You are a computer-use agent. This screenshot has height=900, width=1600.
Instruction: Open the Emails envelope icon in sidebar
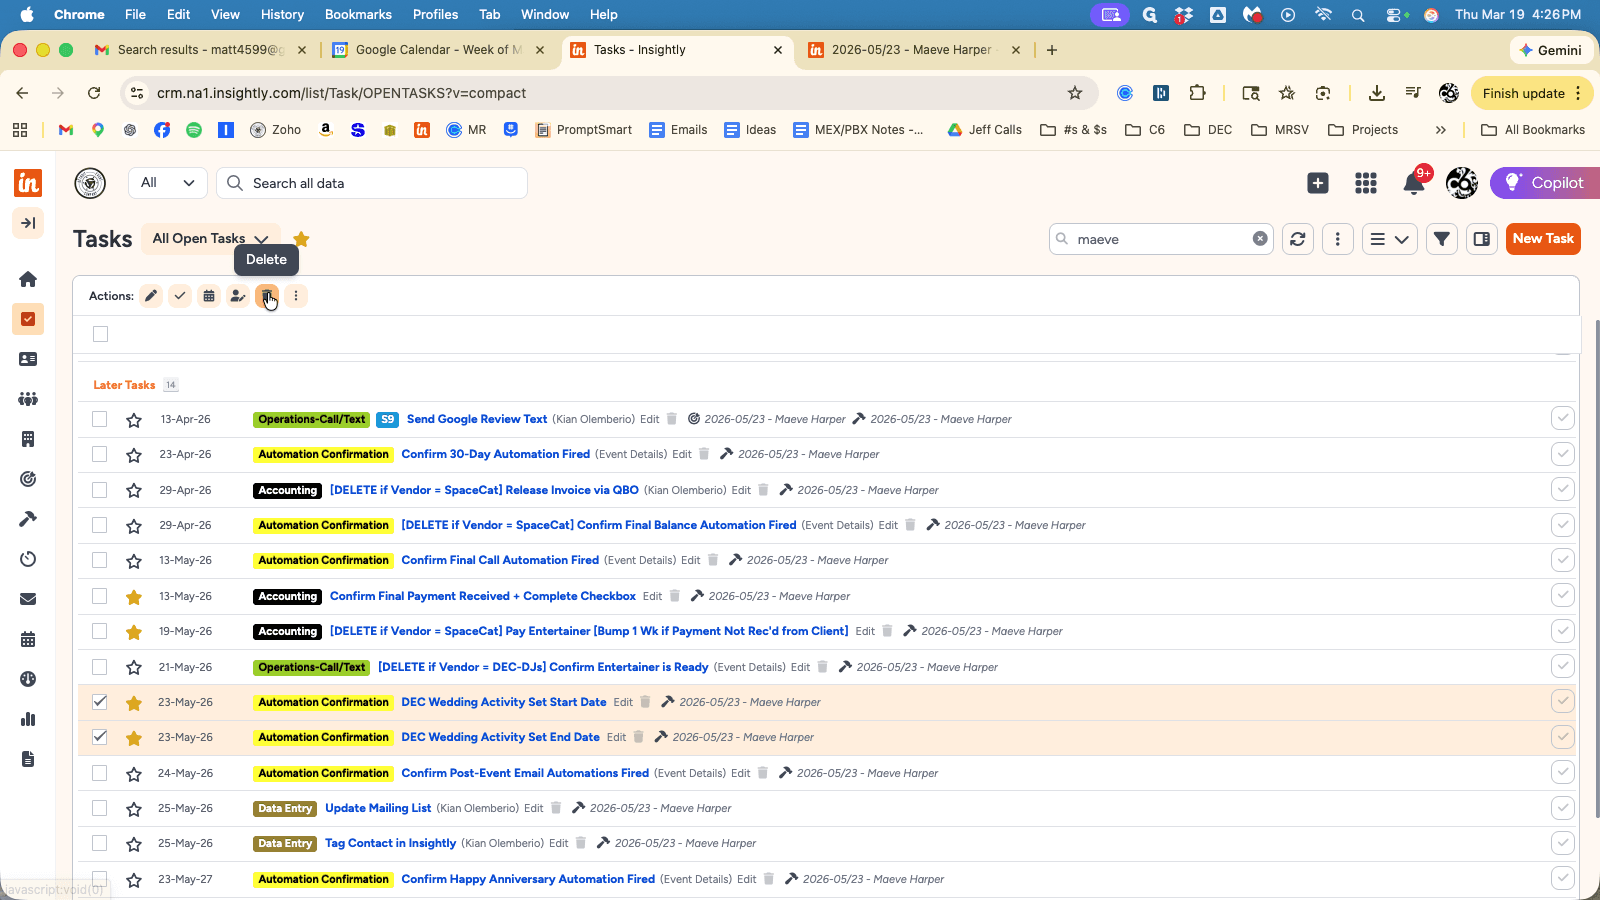pyautogui.click(x=28, y=599)
